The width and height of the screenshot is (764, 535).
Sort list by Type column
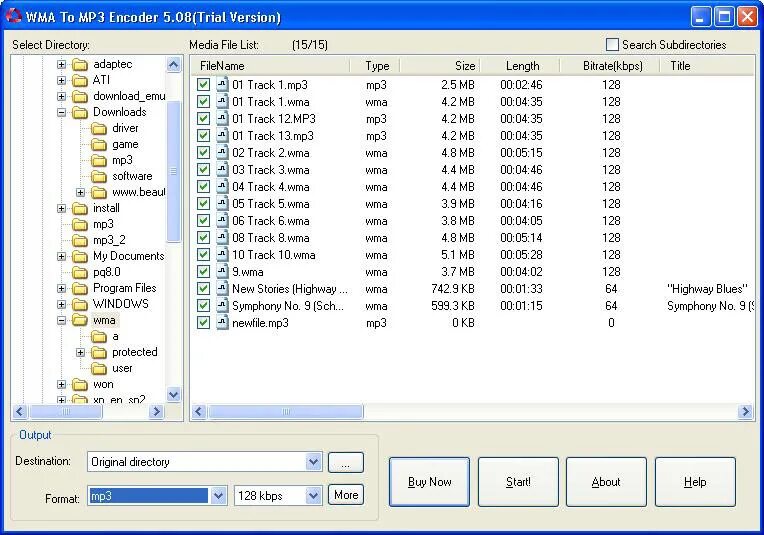(375, 66)
